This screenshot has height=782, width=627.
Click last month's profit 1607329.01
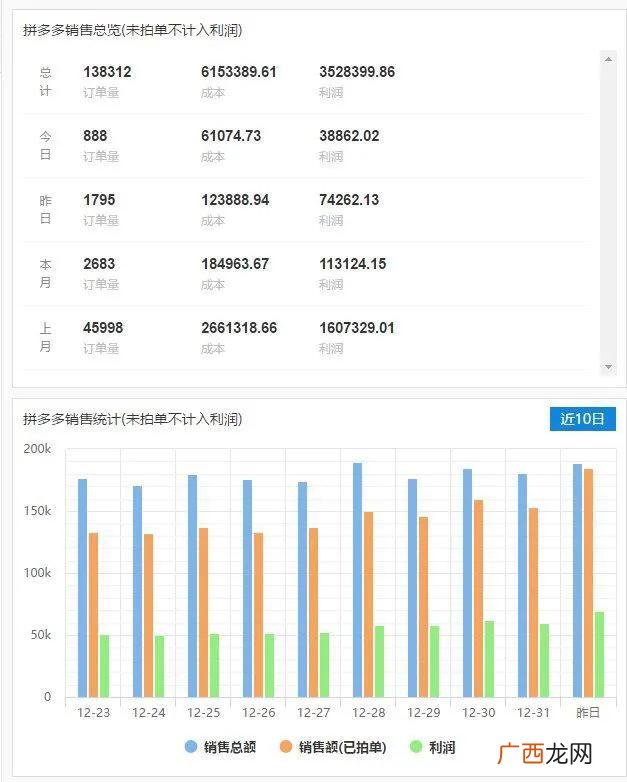(357, 328)
